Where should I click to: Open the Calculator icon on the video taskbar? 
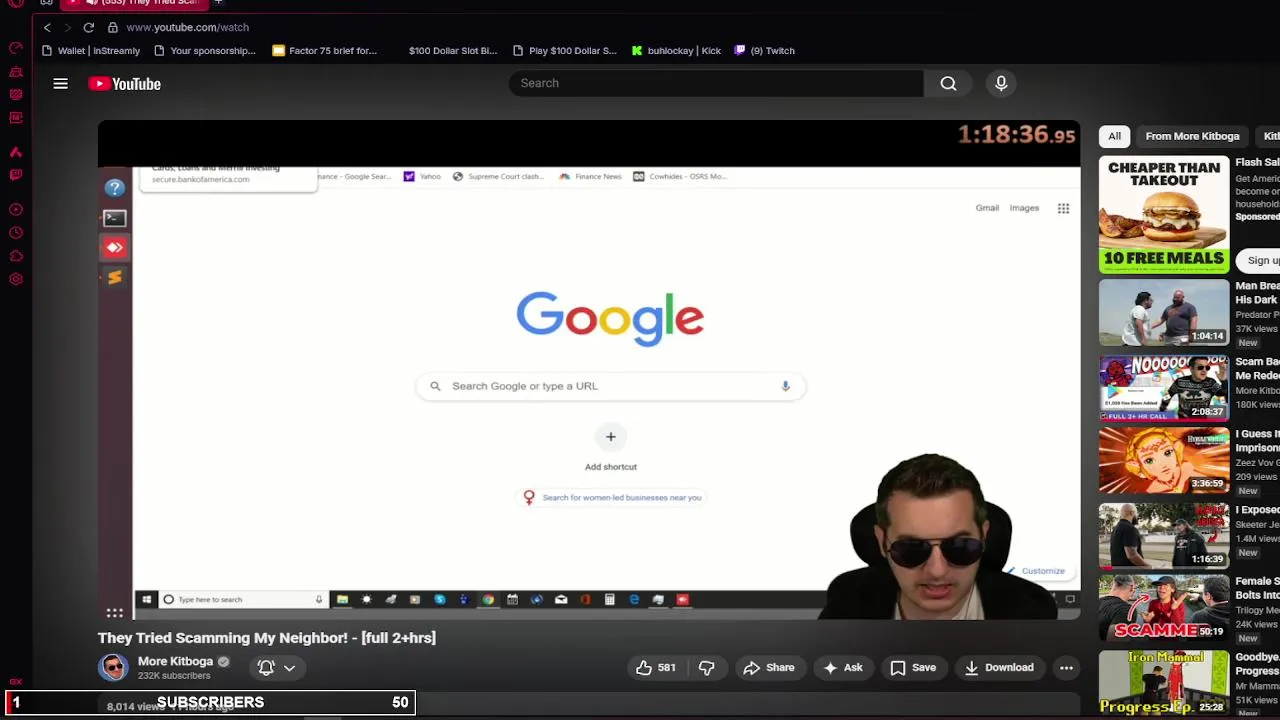point(609,600)
